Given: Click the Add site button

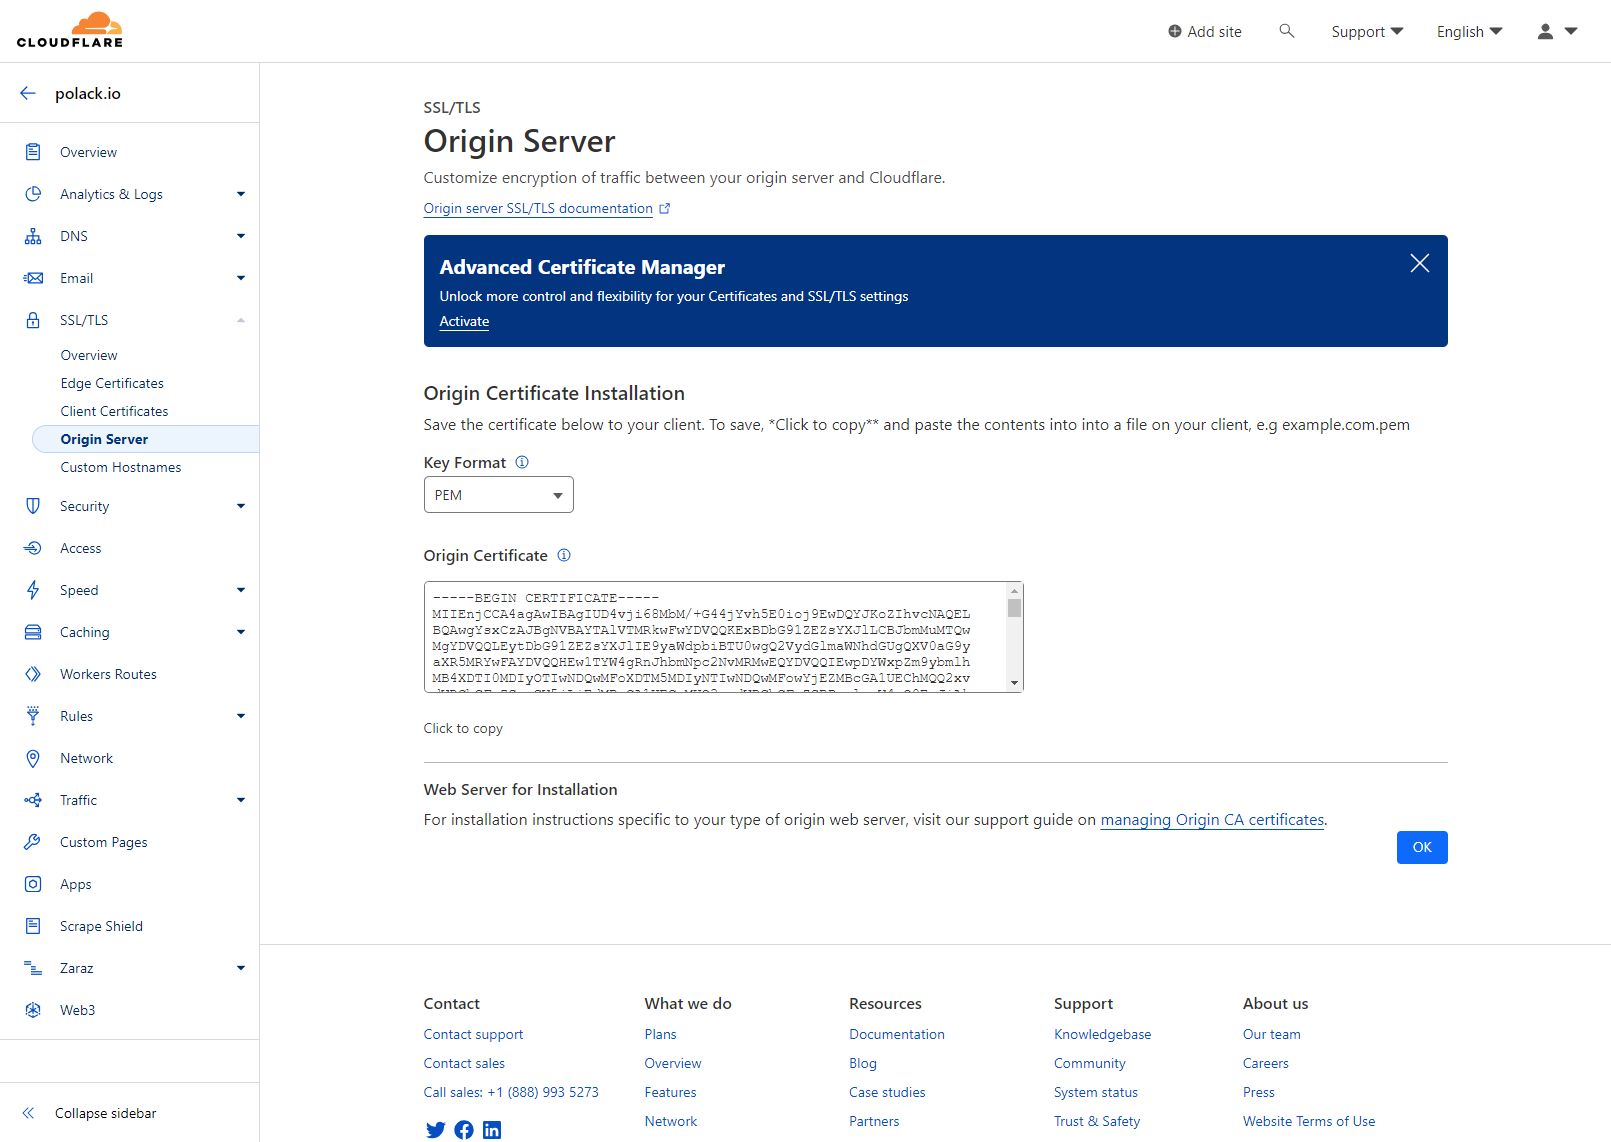Looking at the screenshot, I should [x=1205, y=31].
